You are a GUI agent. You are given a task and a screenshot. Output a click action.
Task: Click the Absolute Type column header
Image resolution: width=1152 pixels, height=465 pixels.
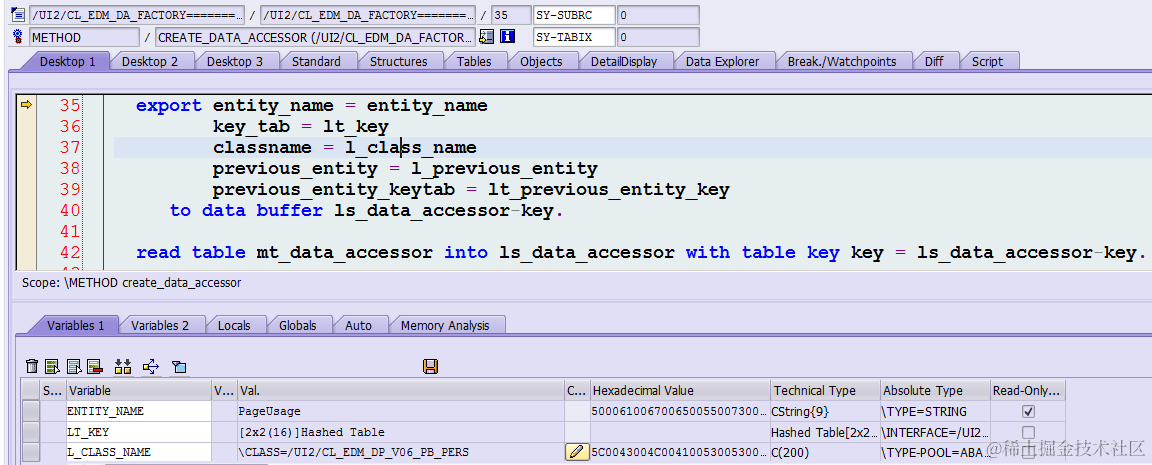pos(935,391)
